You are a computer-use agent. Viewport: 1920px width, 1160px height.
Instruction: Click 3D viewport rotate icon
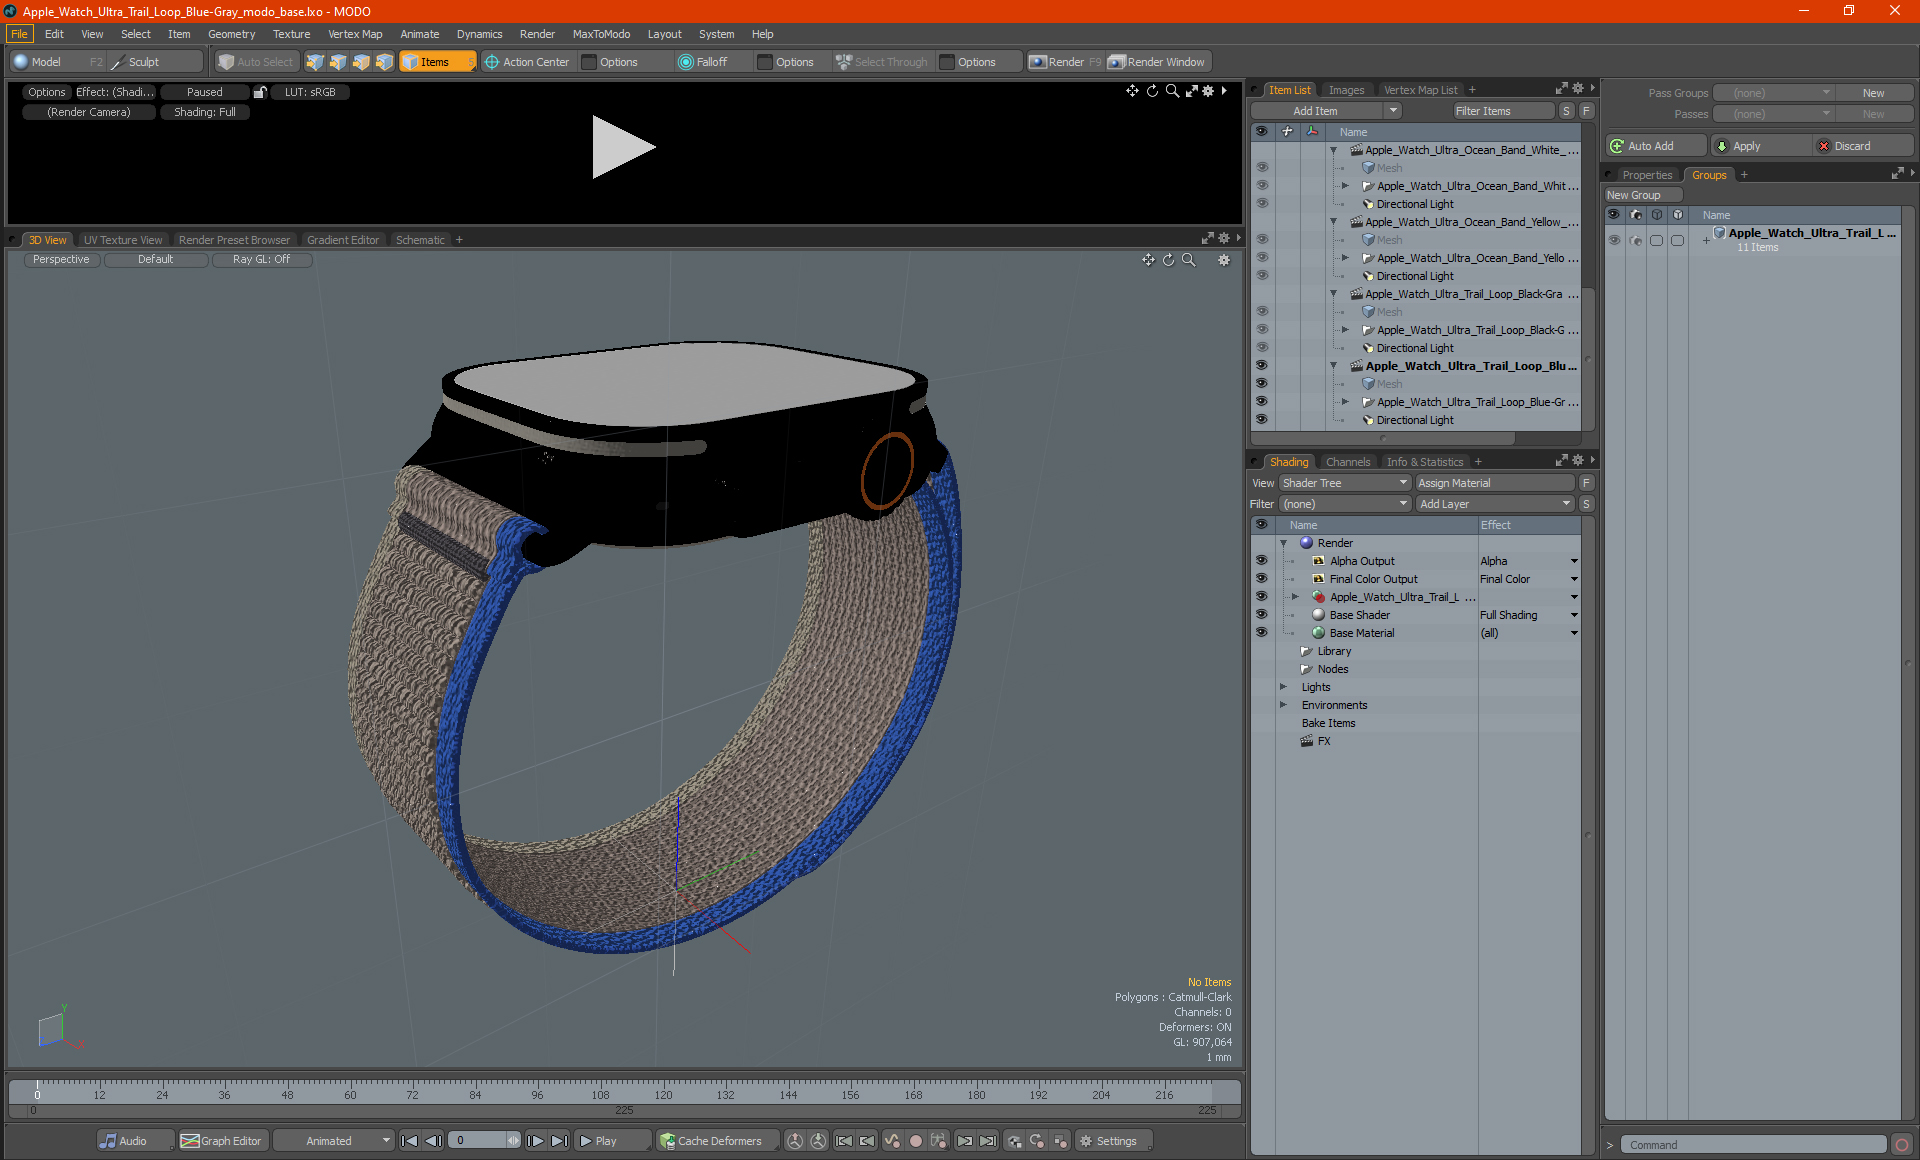click(x=1168, y=260)
